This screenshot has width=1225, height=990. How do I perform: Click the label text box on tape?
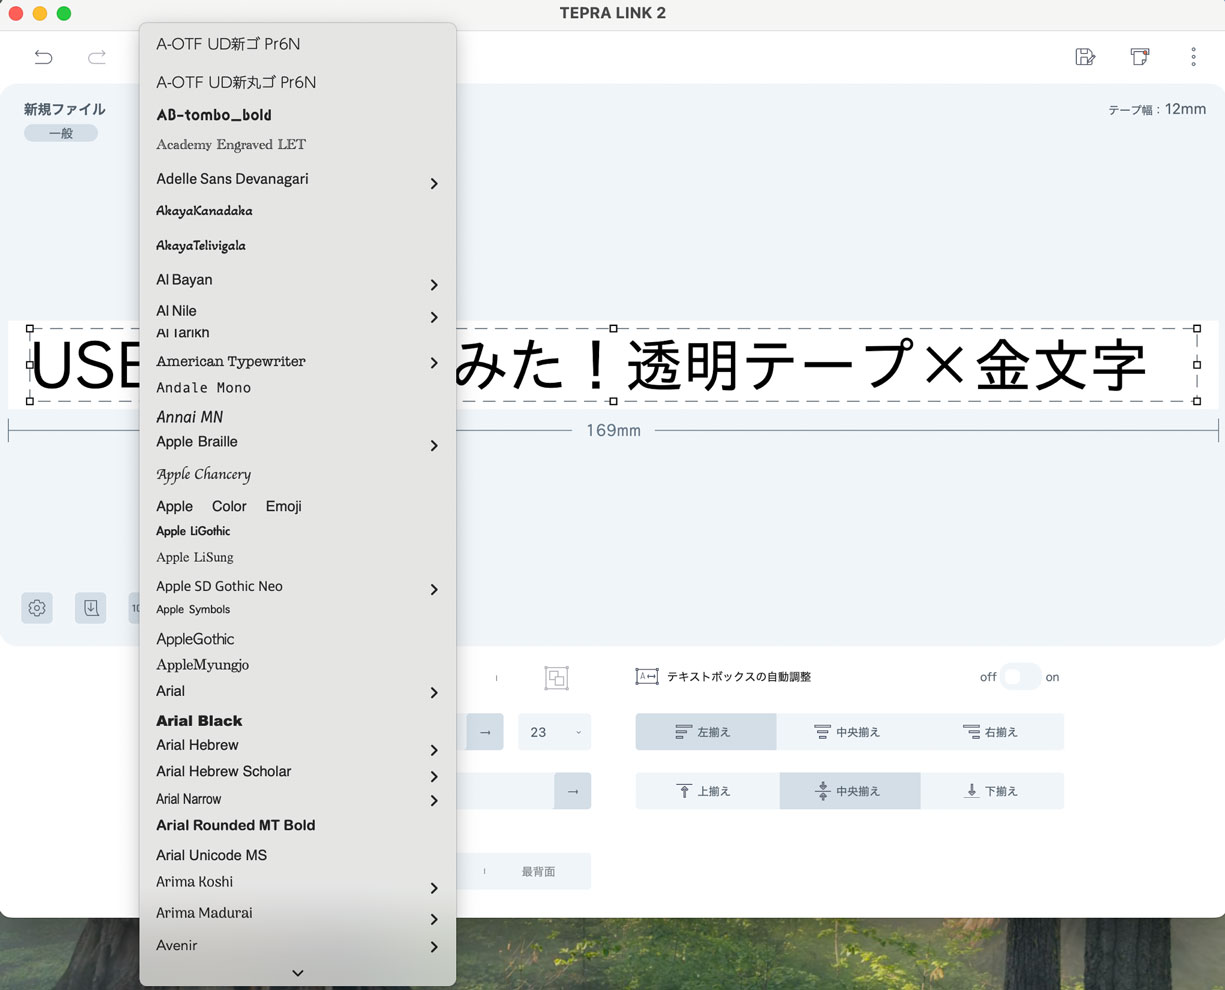coord(613,365)
